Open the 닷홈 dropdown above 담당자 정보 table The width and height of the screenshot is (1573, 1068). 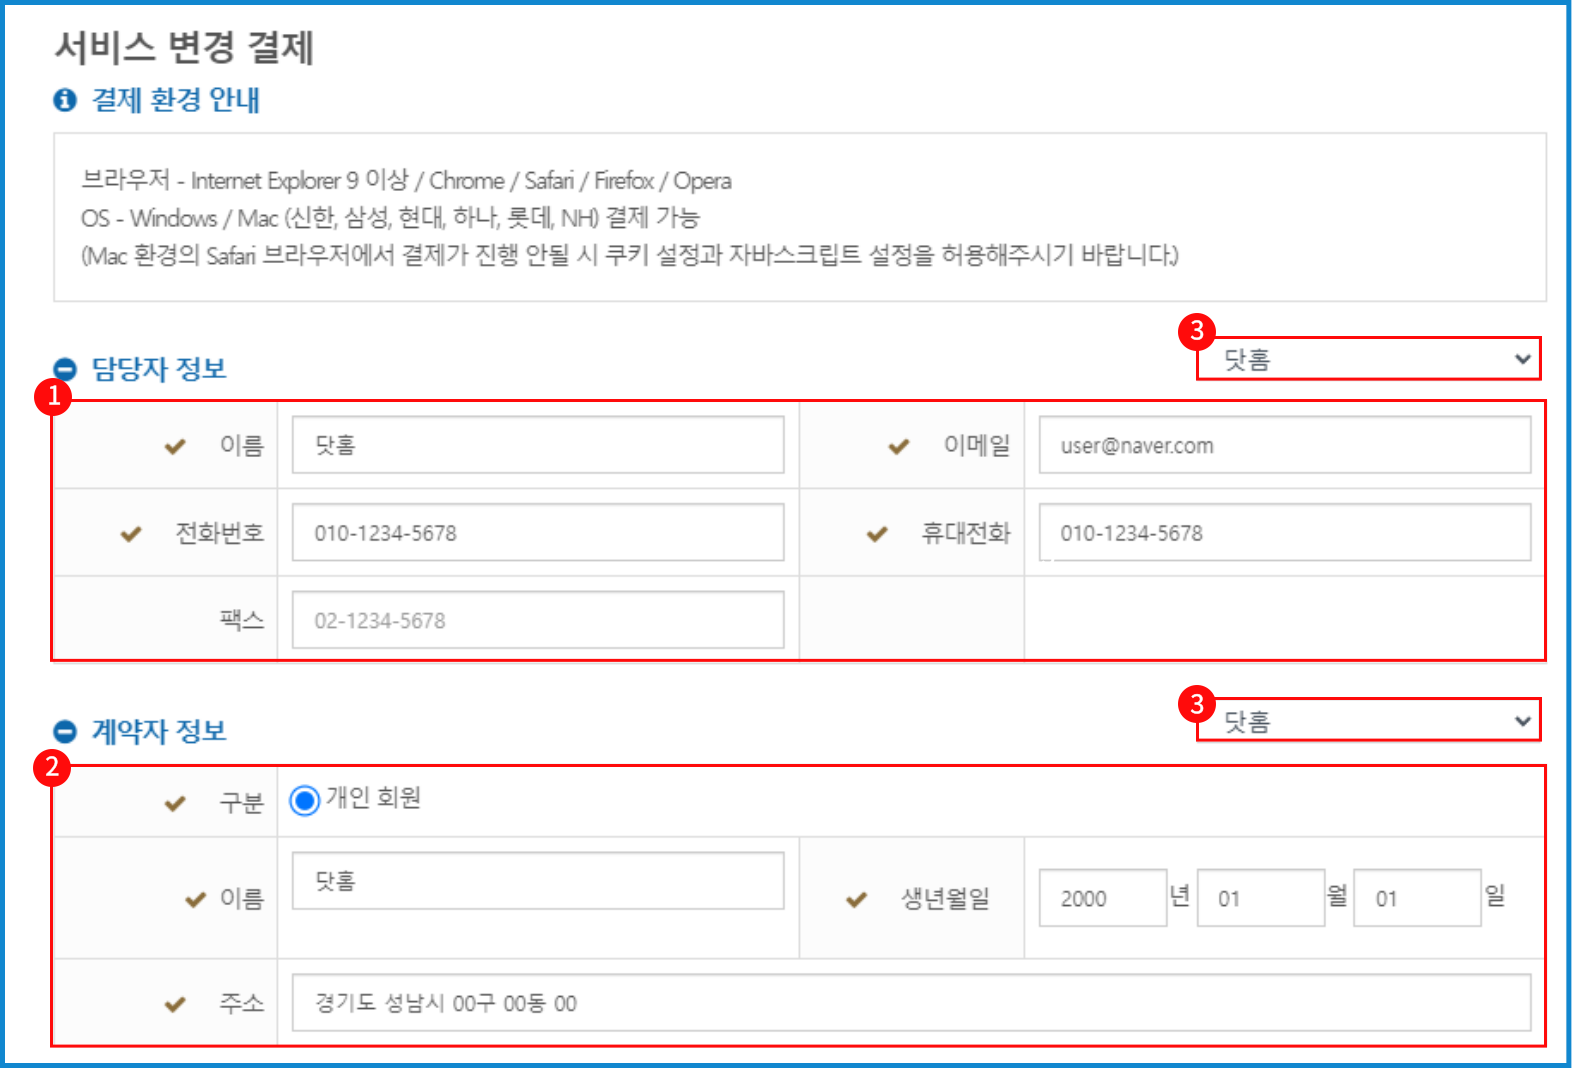(1368, 359)
